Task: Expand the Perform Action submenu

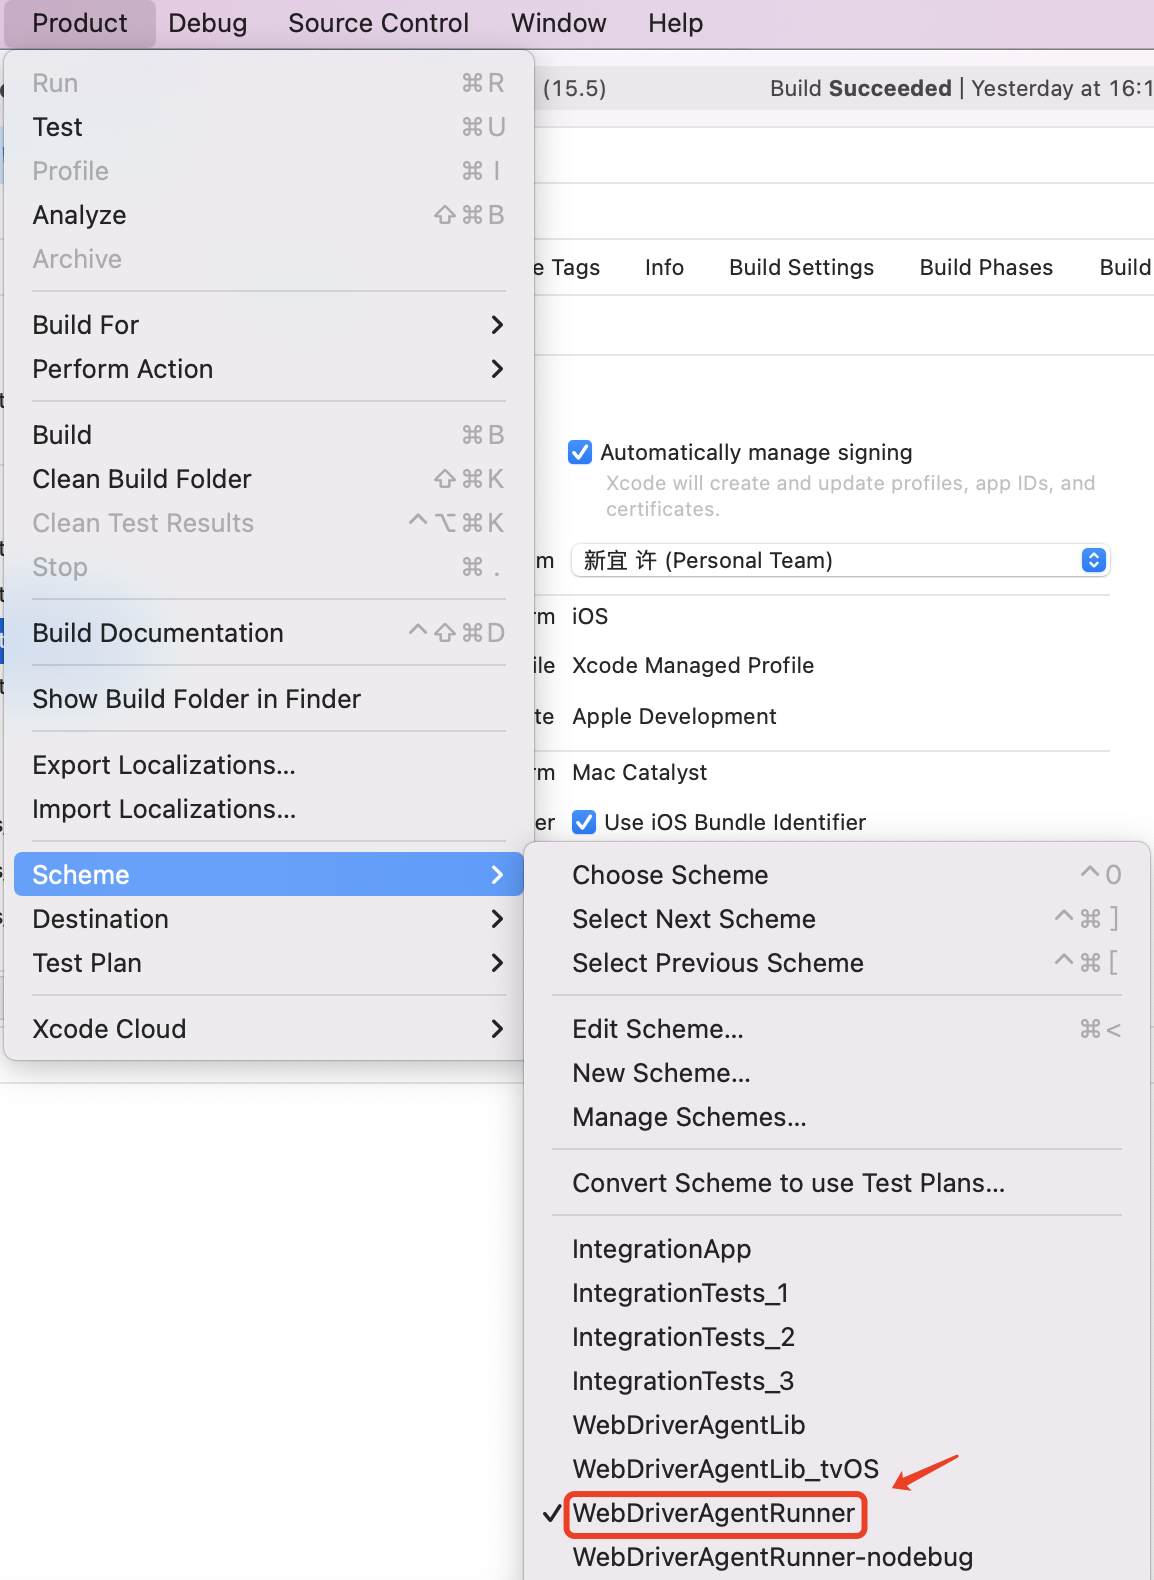Action: (x=269, y=369)
